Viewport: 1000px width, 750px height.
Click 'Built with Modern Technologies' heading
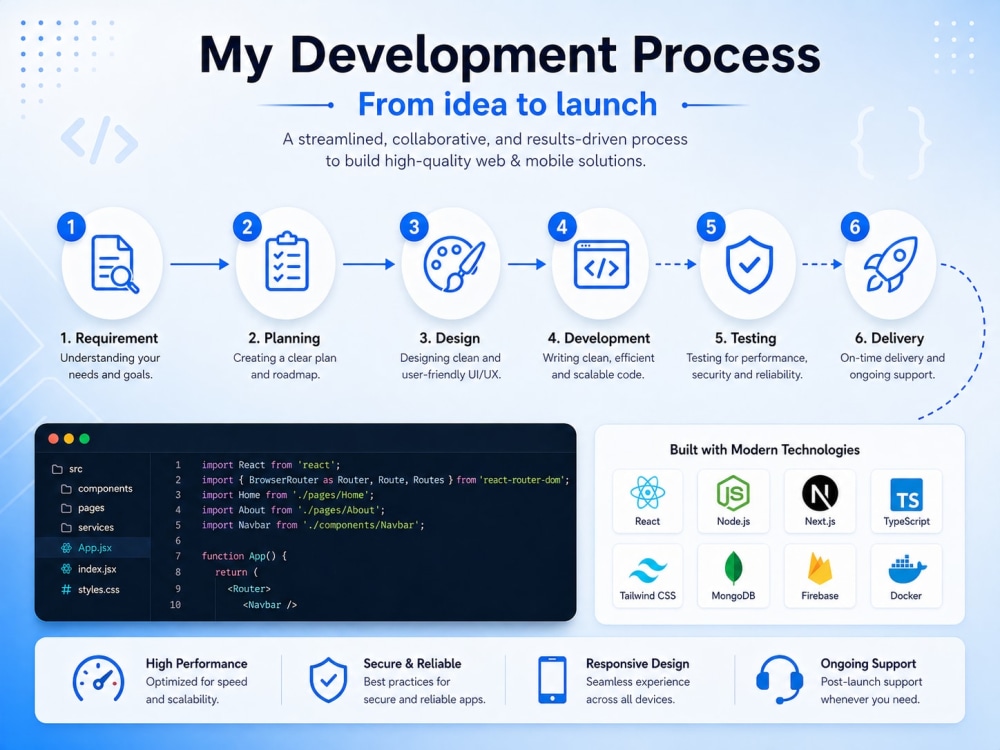(765, 450)
